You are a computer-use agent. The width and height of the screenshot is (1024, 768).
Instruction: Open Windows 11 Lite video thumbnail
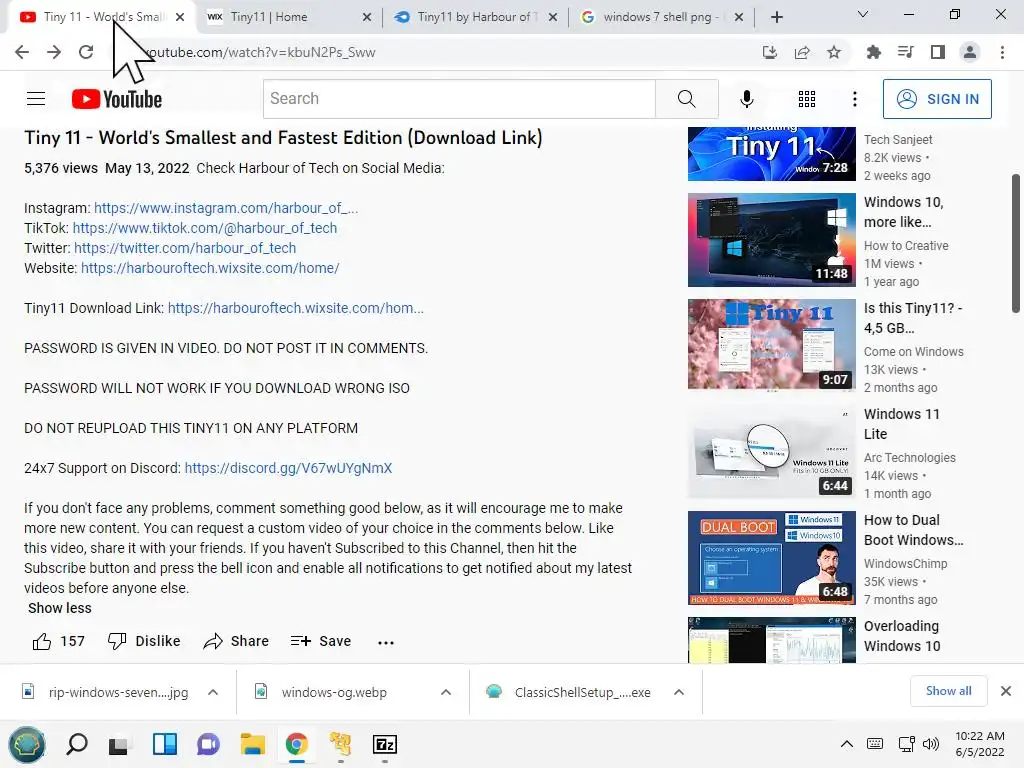click(x=771, y=451)
